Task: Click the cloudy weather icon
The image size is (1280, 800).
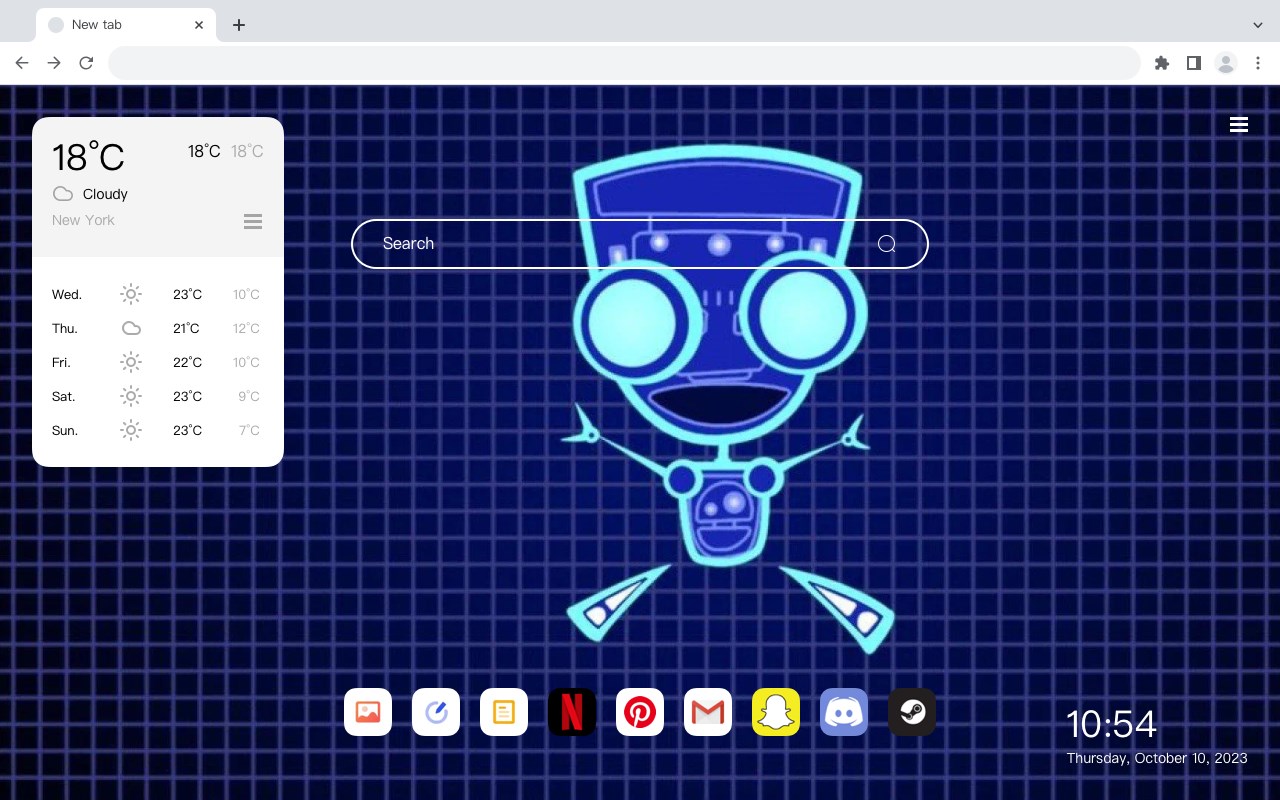Action: pyautogui.click(x=63, y=194)
